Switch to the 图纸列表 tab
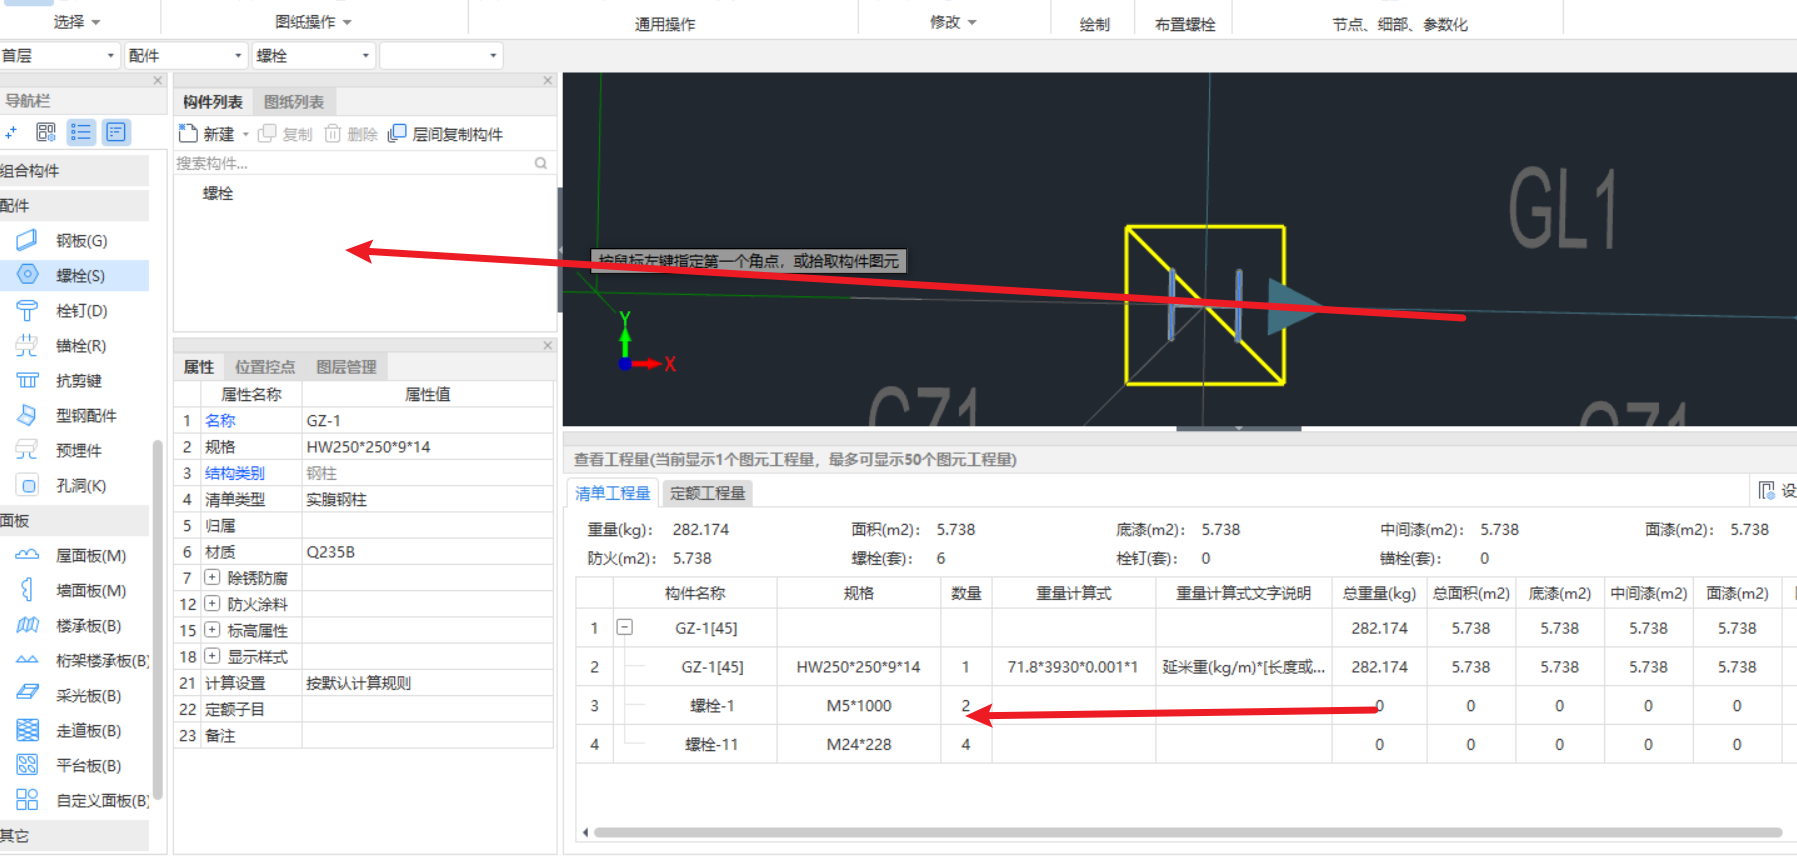 point(293,102)
